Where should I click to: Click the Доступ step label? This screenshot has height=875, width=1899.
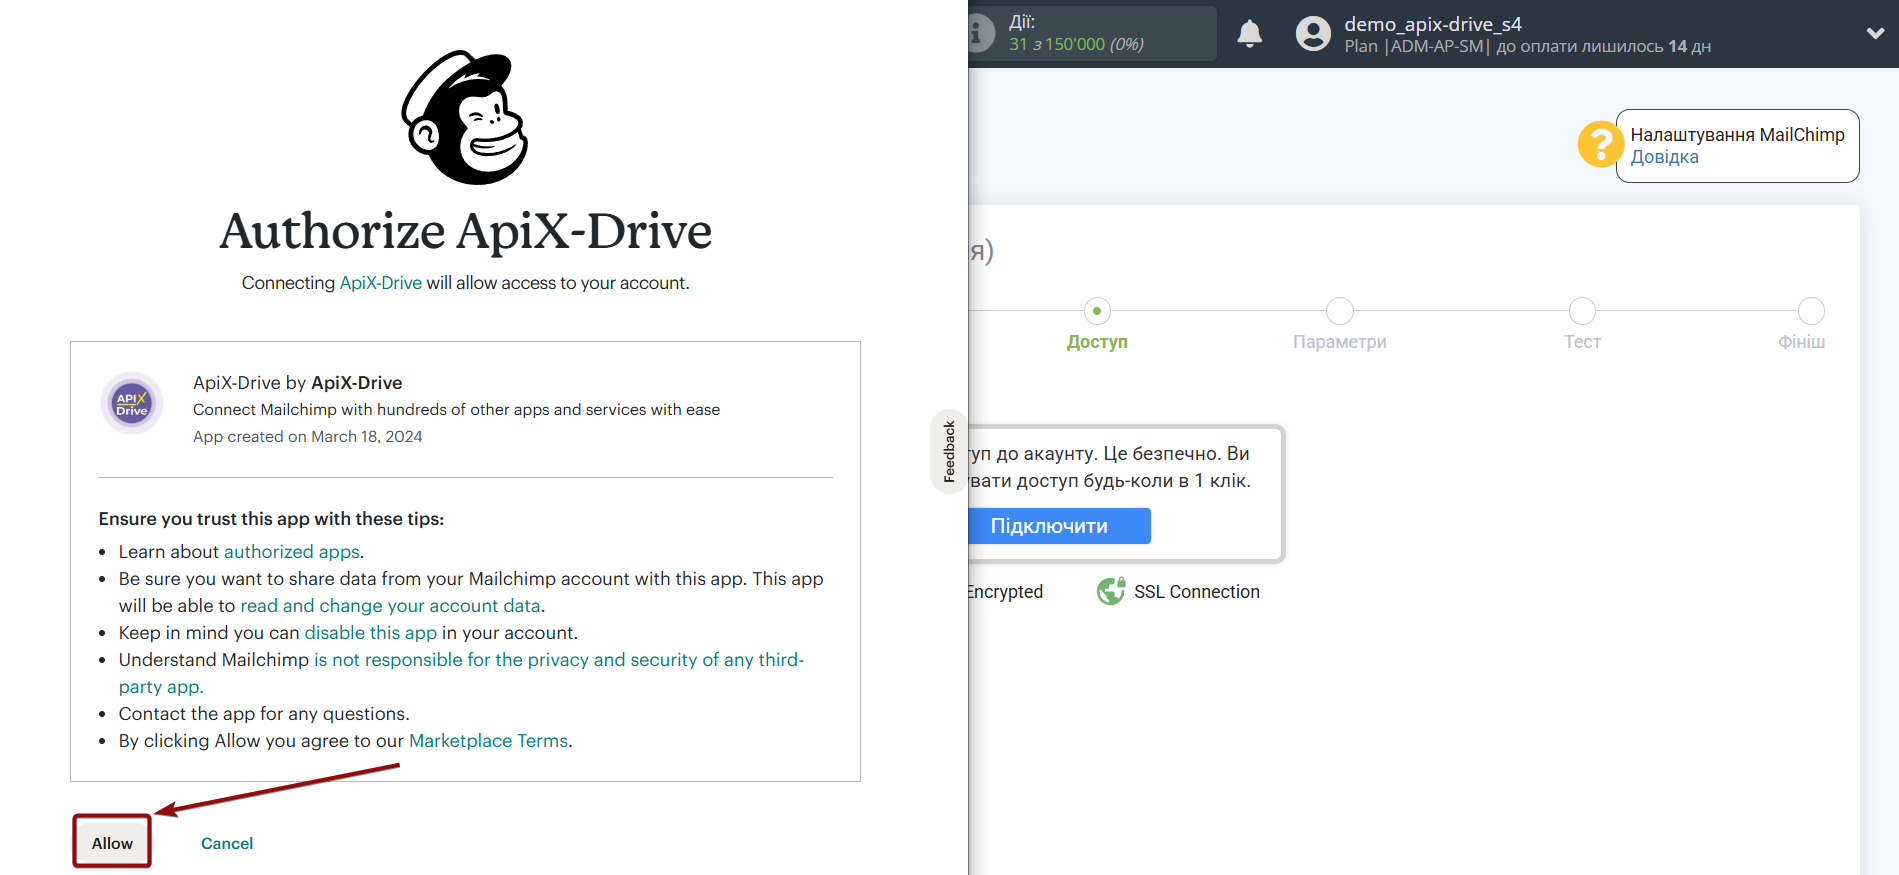1097,342
